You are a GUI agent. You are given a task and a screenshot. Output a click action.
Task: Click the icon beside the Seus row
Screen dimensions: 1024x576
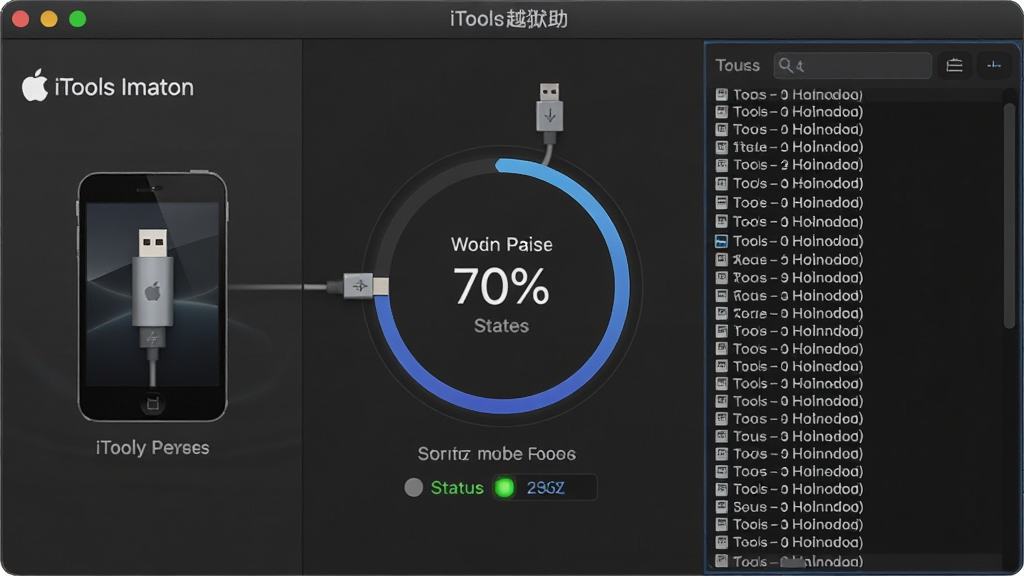point(721,507)
